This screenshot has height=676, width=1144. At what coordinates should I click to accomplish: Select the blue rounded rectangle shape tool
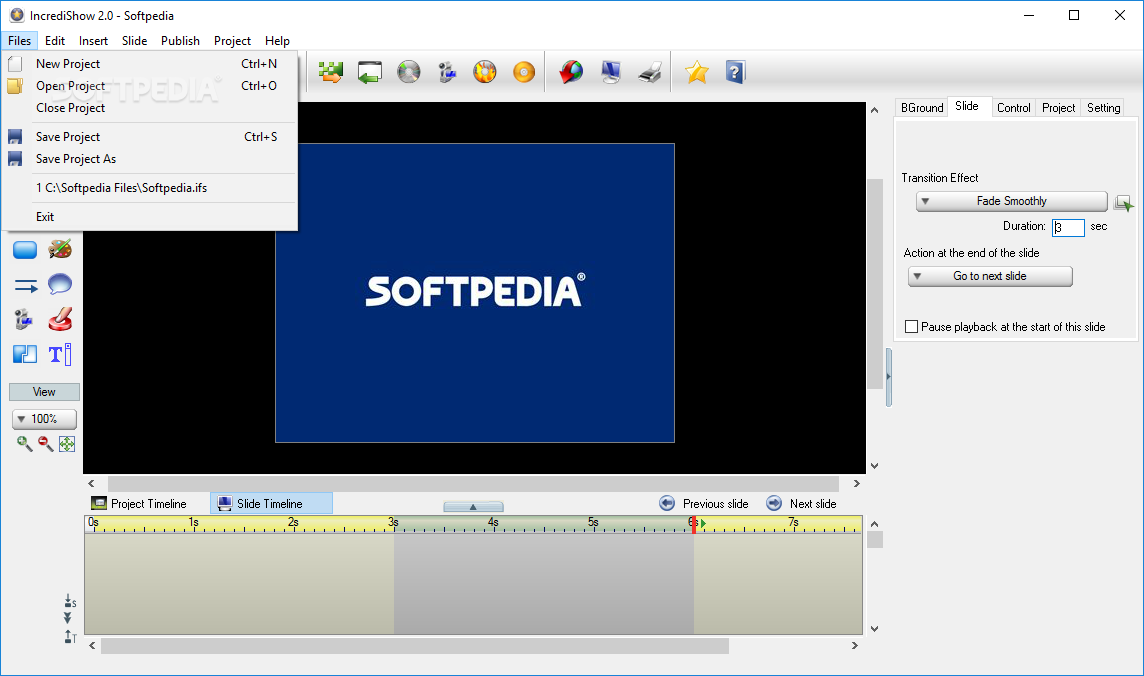click(25, 250)
